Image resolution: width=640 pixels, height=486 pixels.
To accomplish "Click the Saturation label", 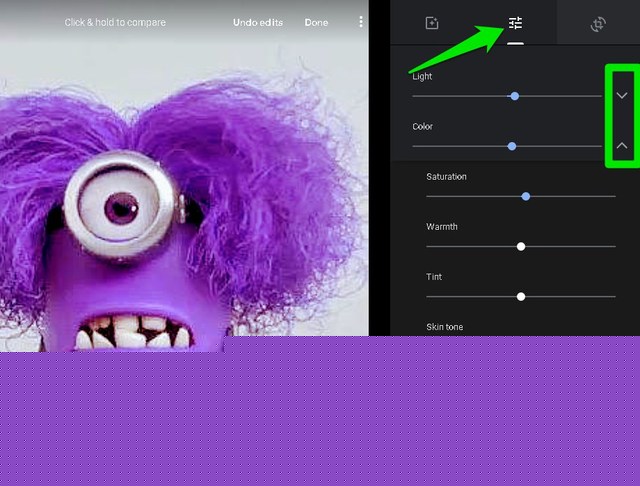I will point(446,177).
